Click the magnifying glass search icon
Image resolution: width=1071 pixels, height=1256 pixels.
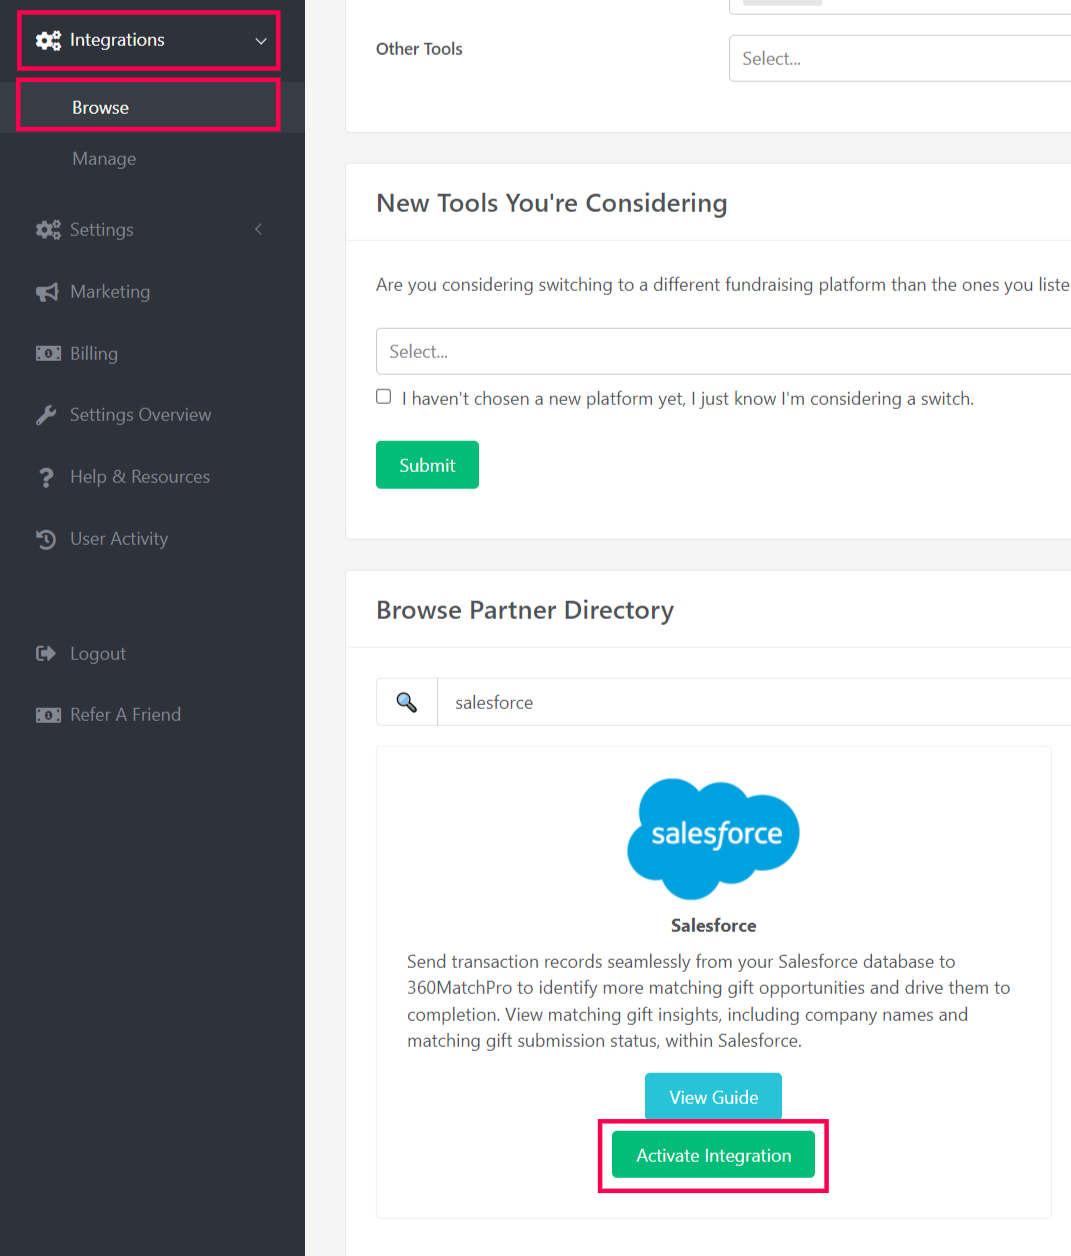(407, 702)
